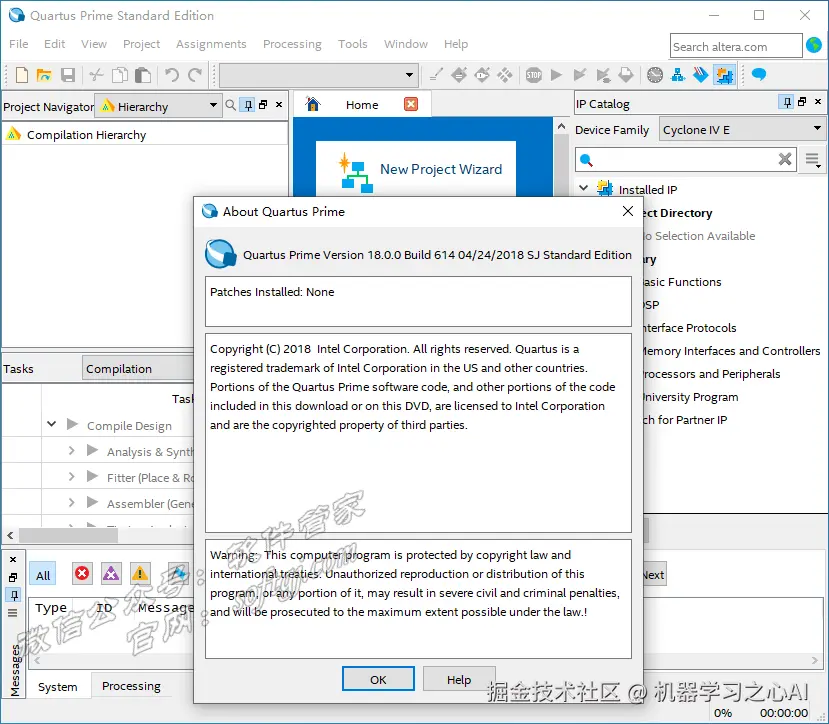
Task: Toggle the blue flag messages filter
Action: pos(178,574)
